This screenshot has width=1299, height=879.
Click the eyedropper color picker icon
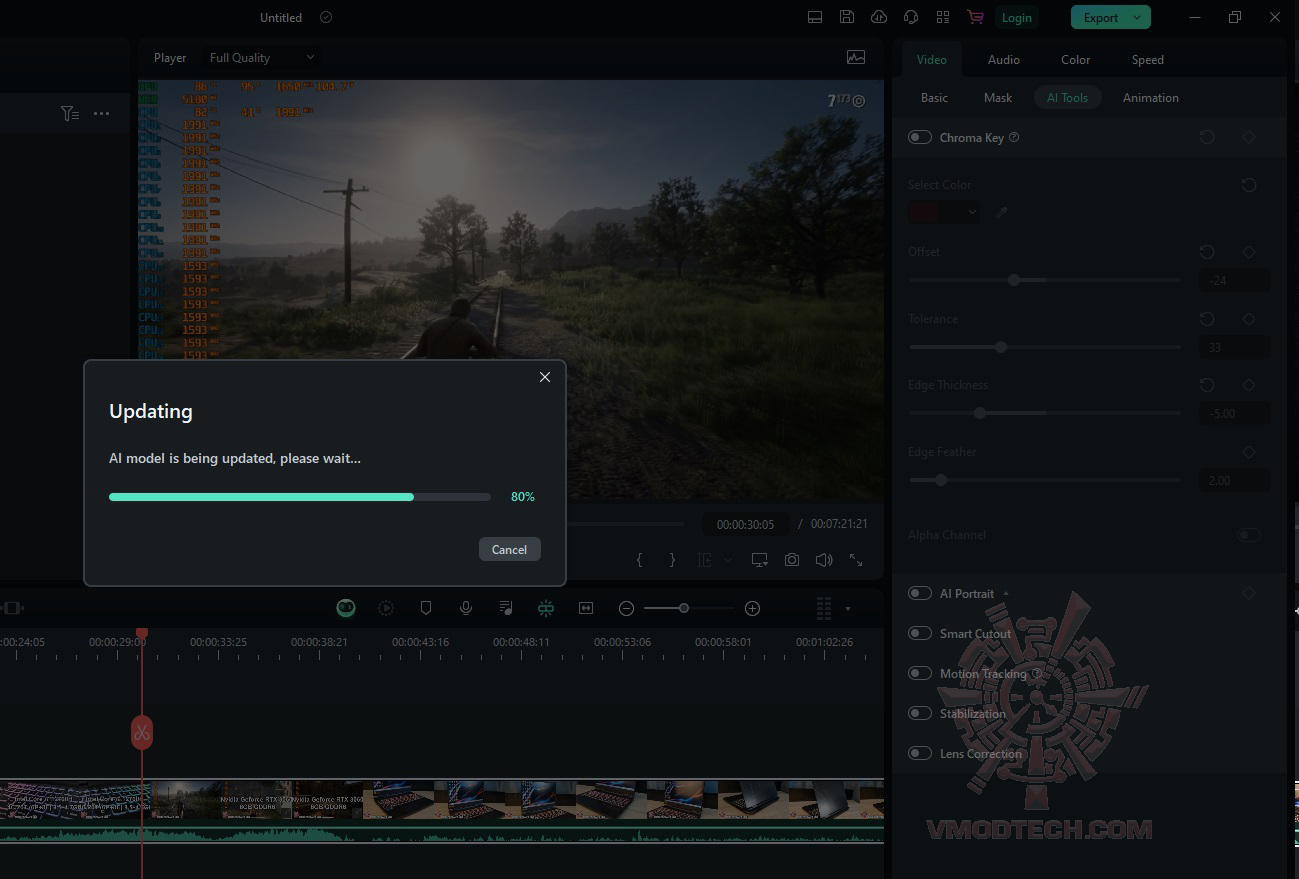pyautogui.click(x=1001, y=212)
